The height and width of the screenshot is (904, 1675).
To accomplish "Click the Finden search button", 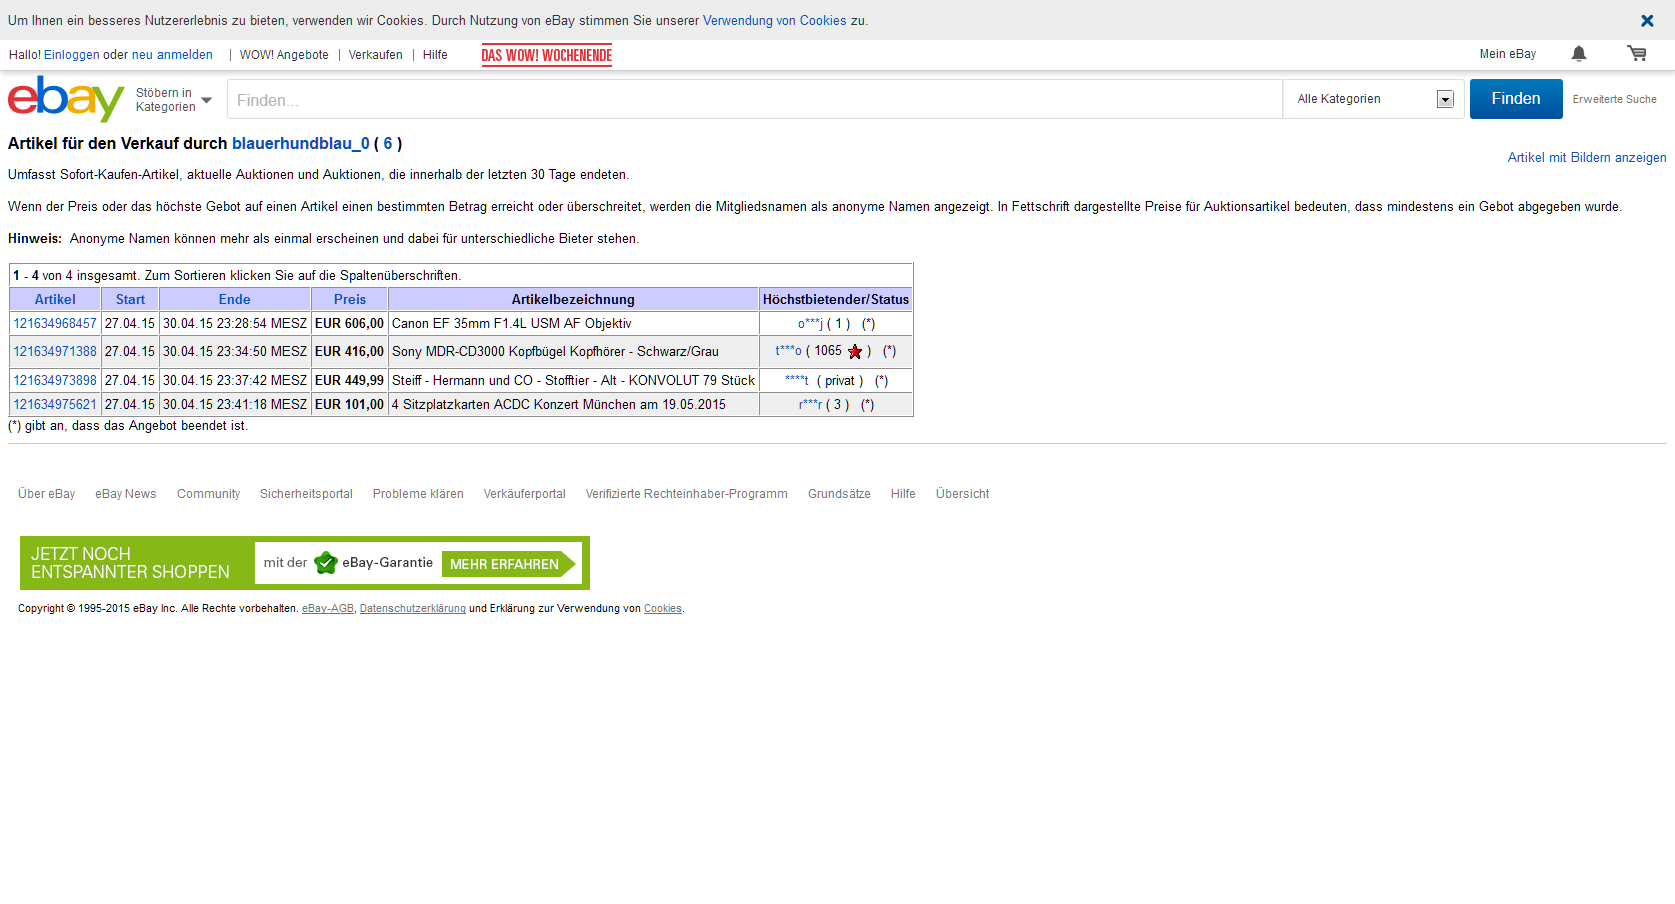I will (x=1516, y=99).
